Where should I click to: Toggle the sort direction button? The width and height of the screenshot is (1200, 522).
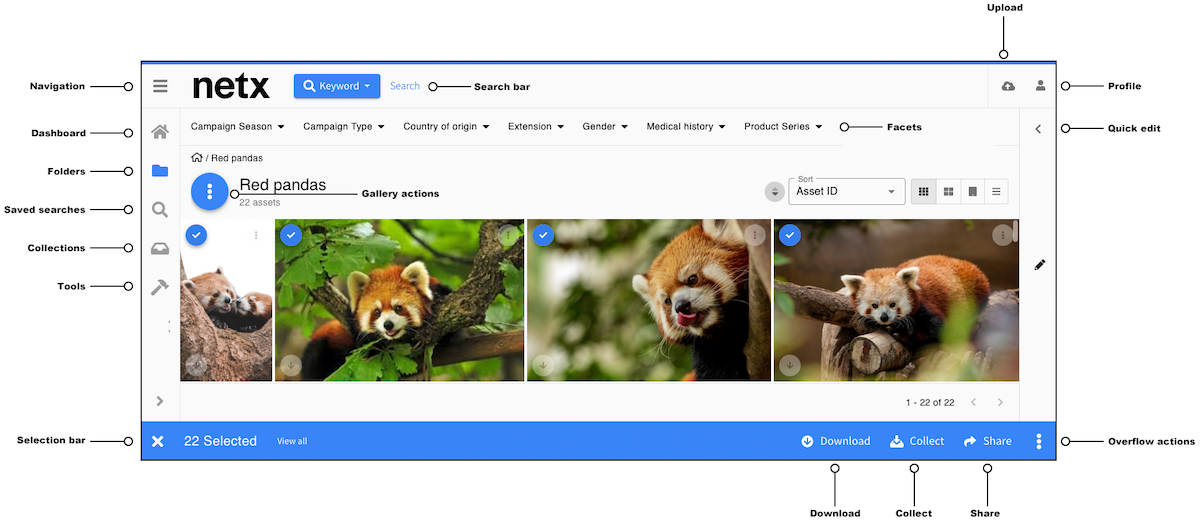point(774,191)
